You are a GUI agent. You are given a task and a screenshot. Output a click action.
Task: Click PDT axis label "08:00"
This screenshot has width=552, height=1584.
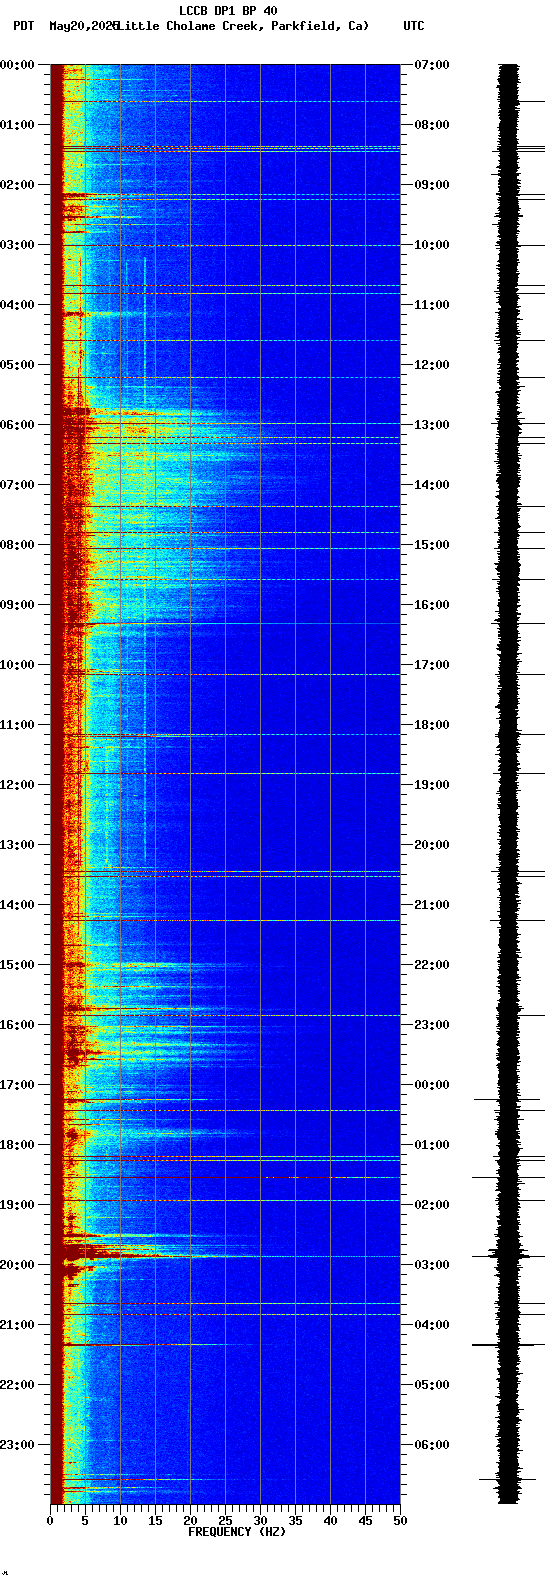pos(17,545)
